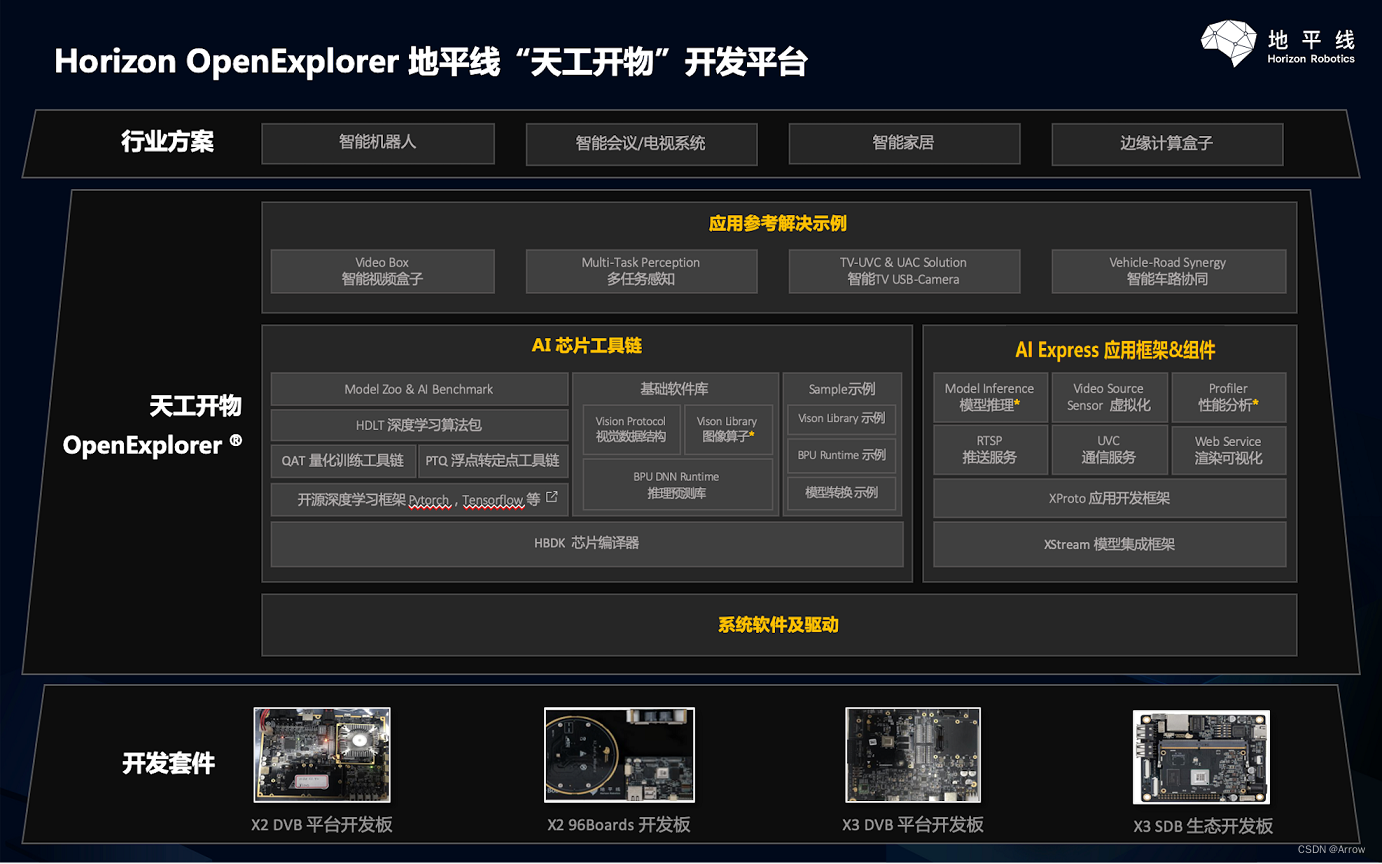
Task: Select TV-UVC & UAC Solution box
Action: pyautogui.click(x=904, y=271)
